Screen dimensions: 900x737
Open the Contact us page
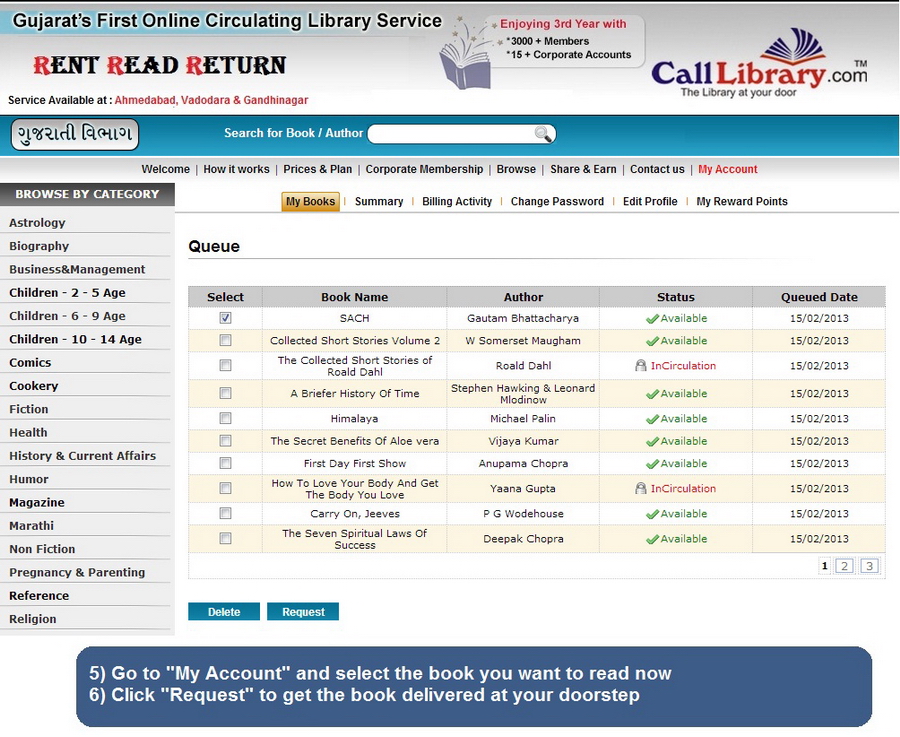pos(657,169)
